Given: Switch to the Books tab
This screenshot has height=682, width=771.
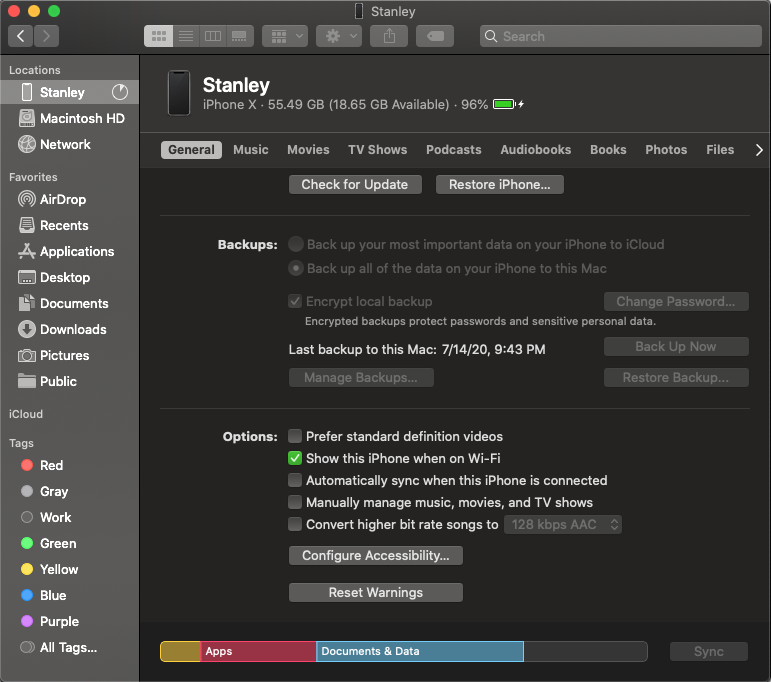Looking at the screenshot, I should [608, 149].
